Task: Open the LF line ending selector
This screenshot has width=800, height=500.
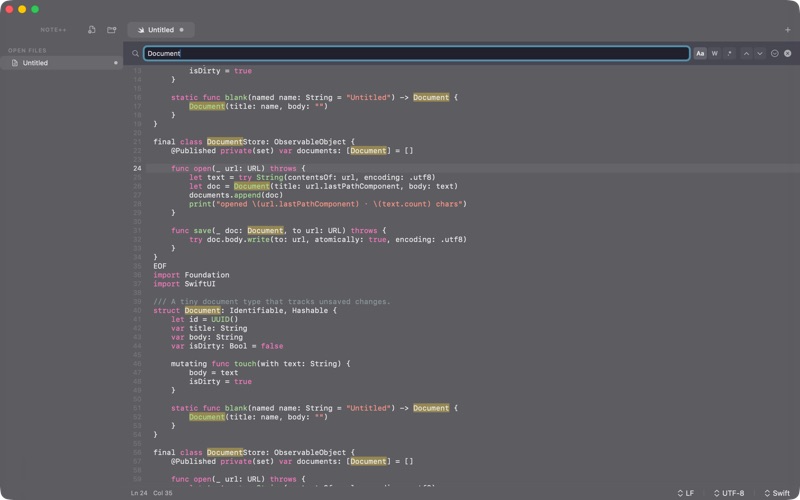Action: [x=686, y=493]
